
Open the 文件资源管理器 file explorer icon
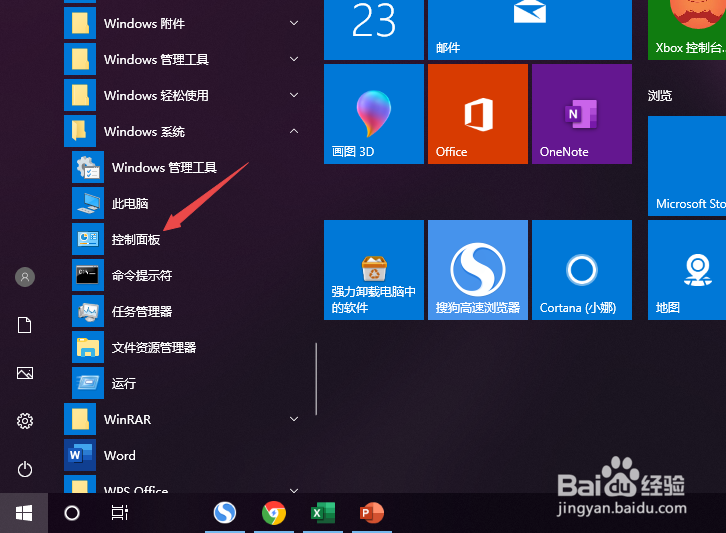point(88,347)
